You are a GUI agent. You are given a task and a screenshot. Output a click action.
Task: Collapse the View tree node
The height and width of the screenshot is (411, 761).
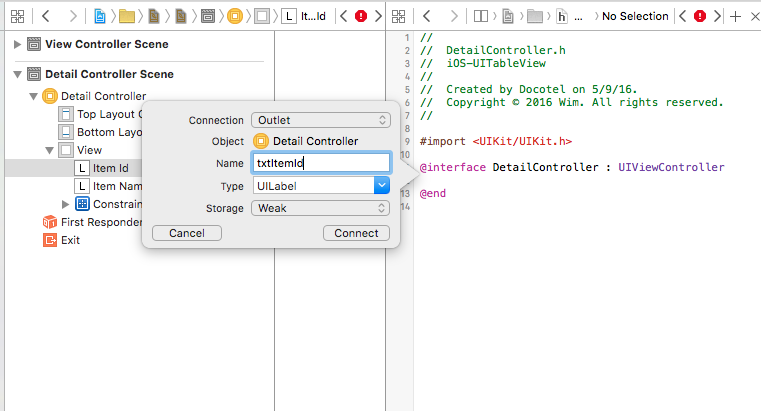tap(50, 150)
